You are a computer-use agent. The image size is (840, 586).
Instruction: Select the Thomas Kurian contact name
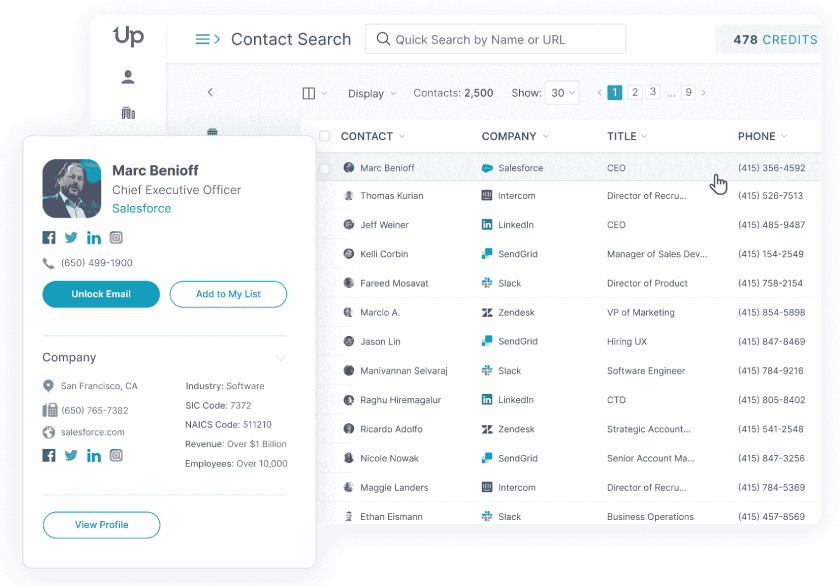point(392,196)
